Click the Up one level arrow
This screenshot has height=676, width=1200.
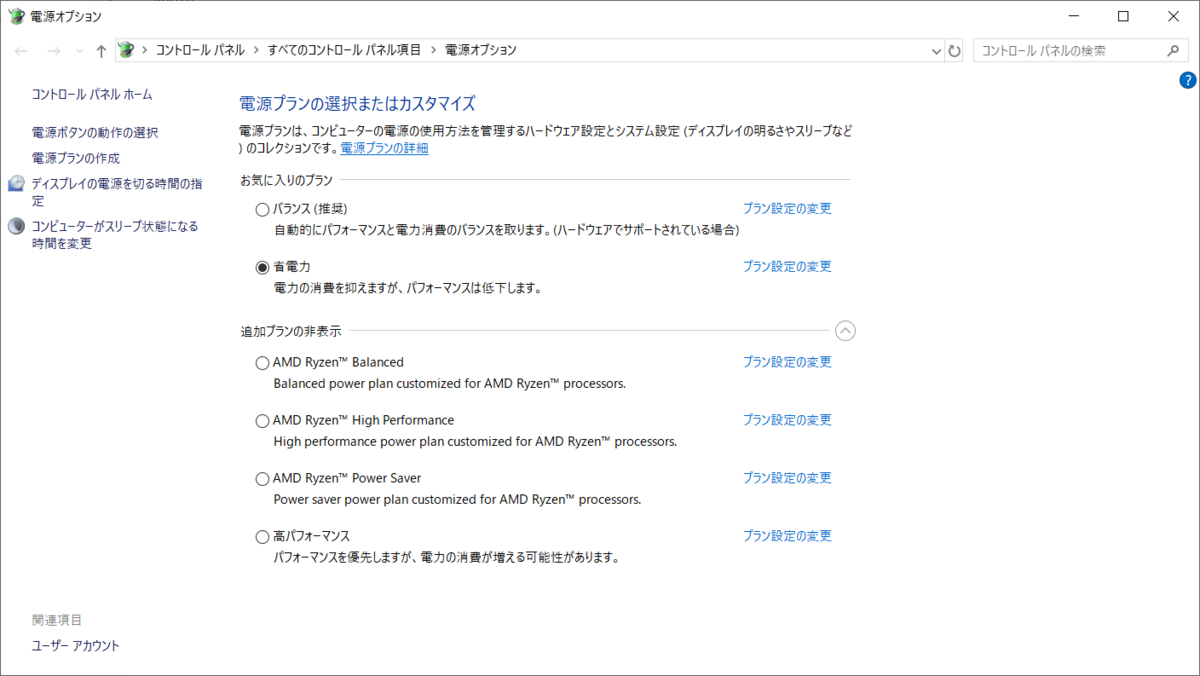tap(101, 50)
